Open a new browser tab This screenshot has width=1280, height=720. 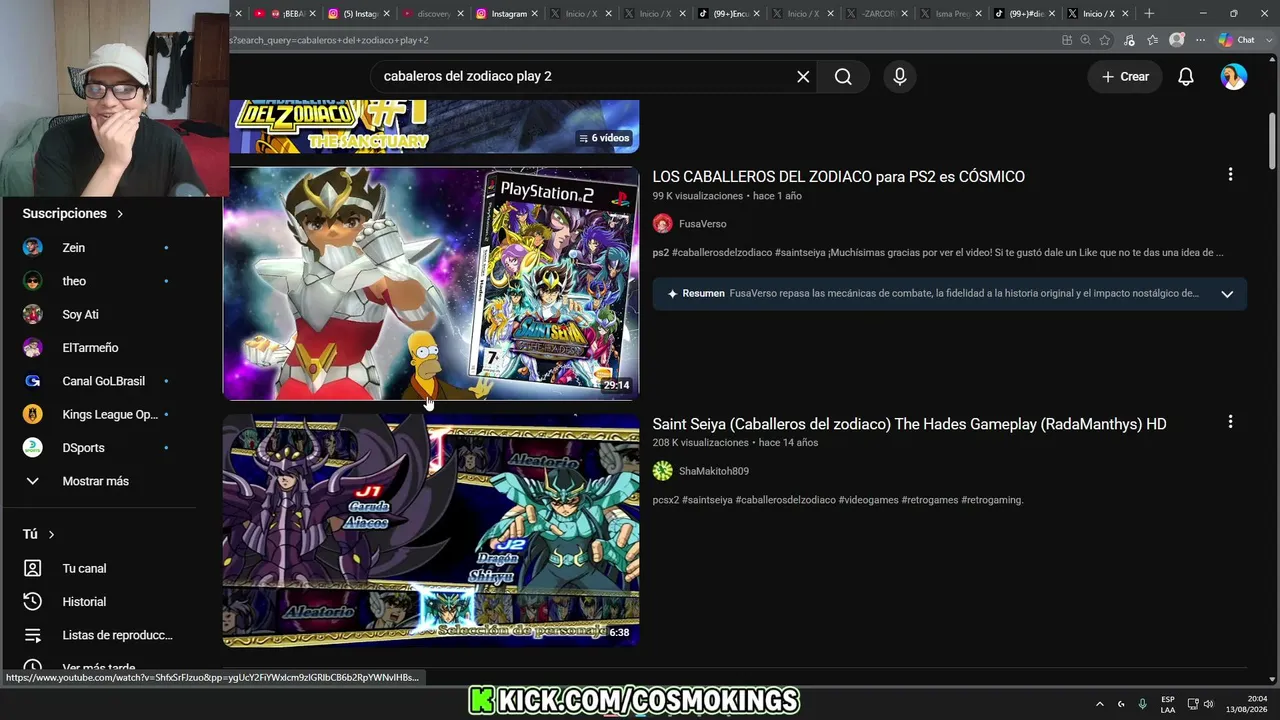pos(1149,14)
